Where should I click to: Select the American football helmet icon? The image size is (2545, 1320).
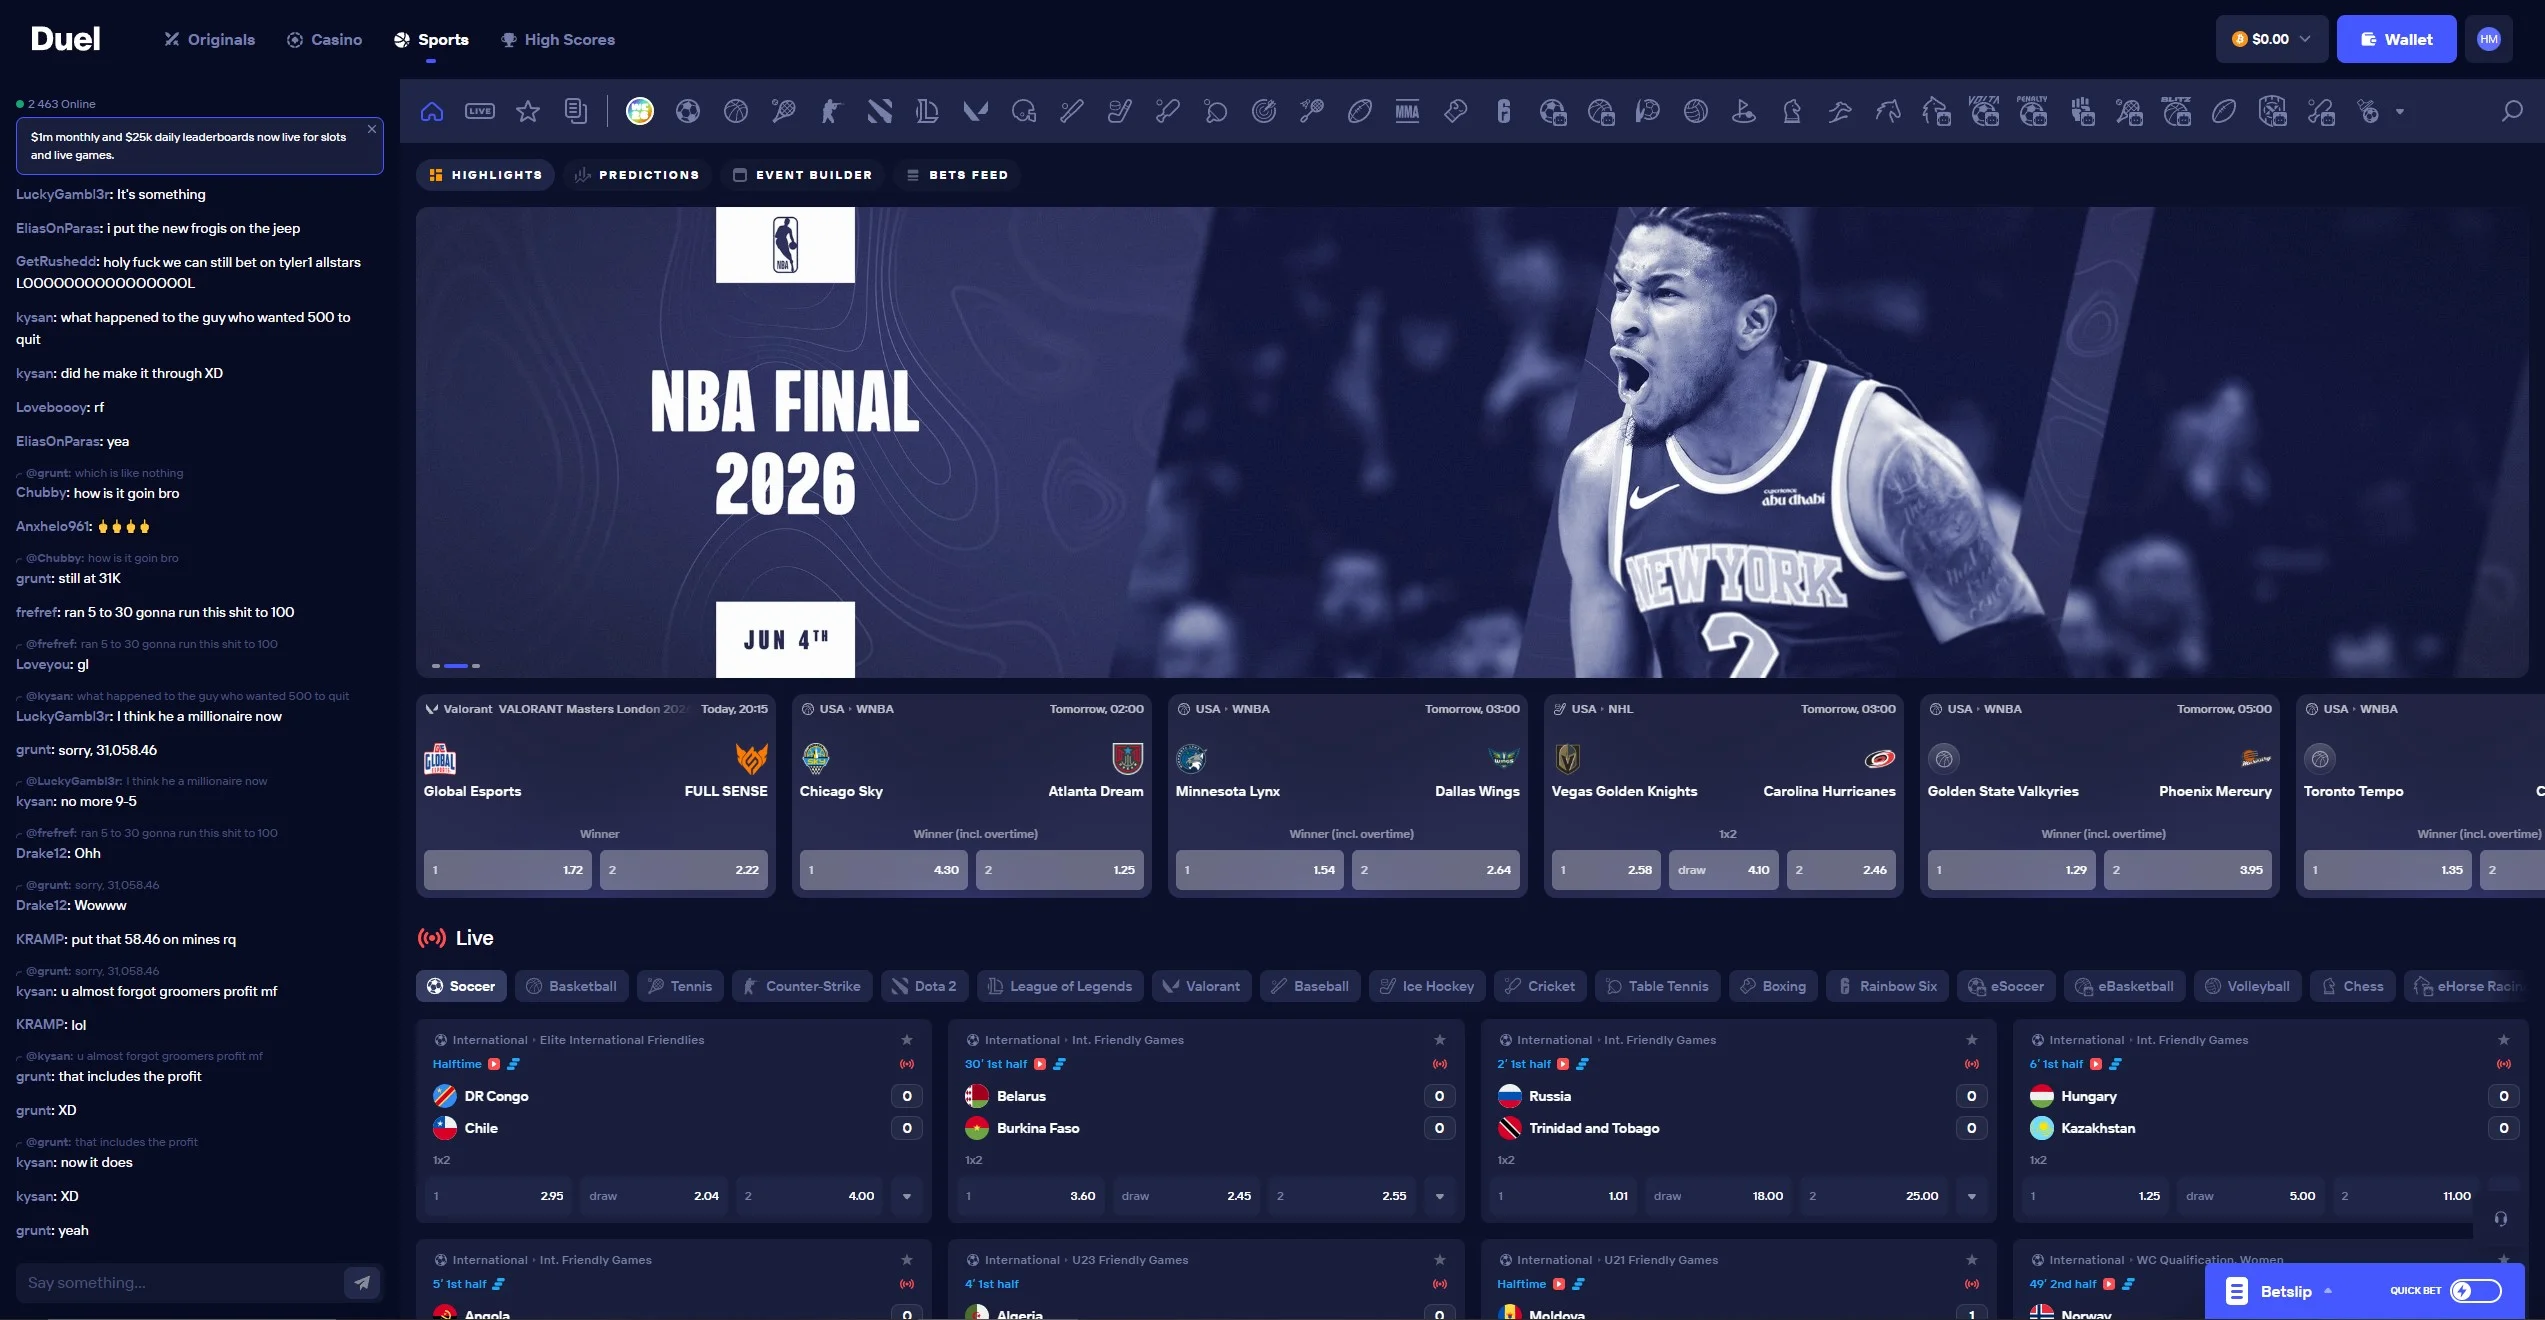pyautogui.click(x=1024, y=111)
